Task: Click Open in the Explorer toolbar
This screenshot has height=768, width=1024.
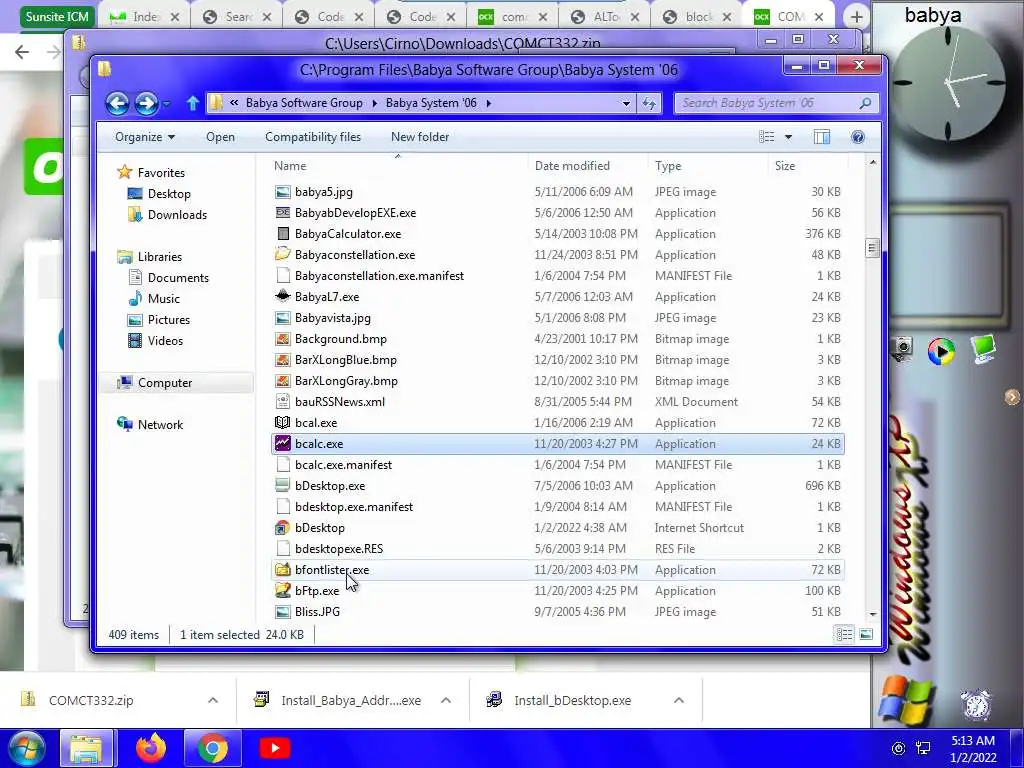Action: [x=220, y=136]
